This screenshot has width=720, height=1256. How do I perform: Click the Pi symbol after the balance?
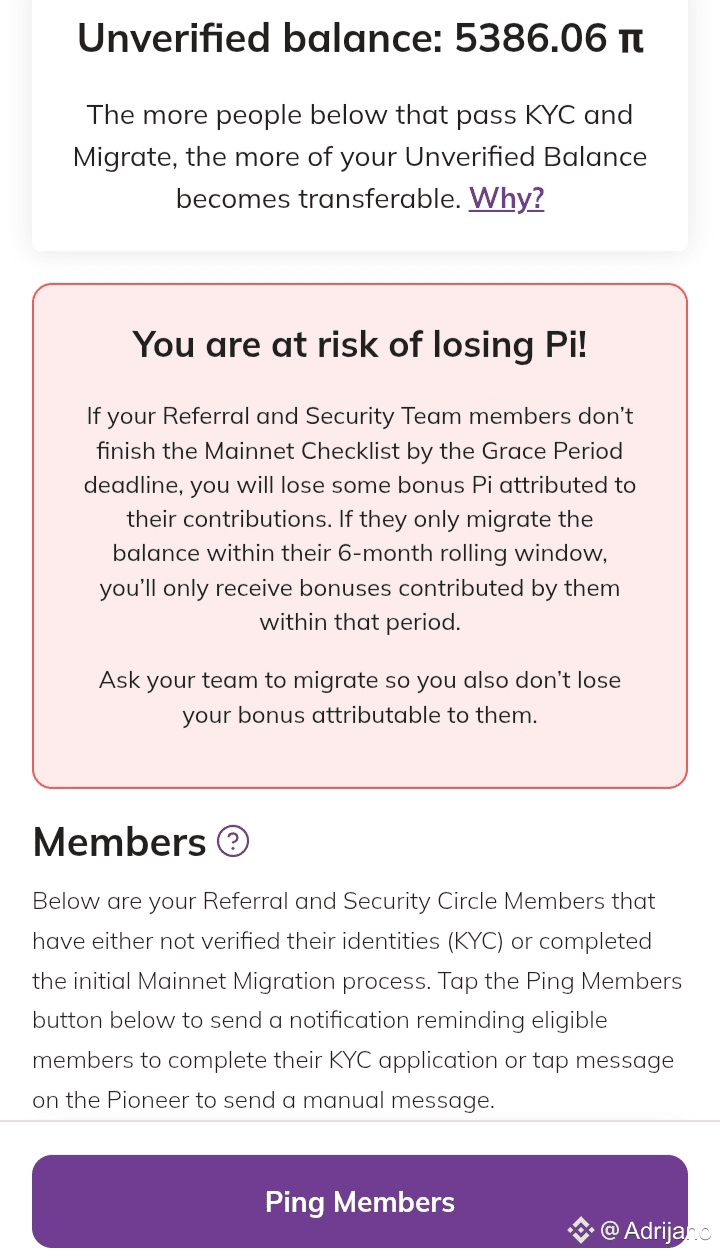[630, 39]
